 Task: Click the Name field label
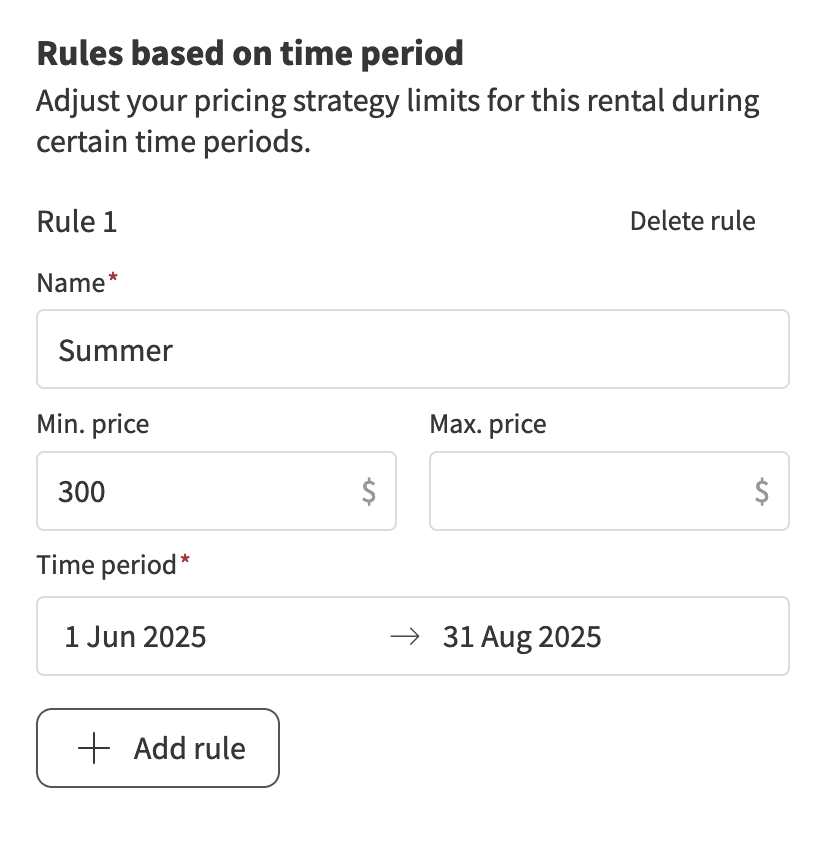point(70,283)
